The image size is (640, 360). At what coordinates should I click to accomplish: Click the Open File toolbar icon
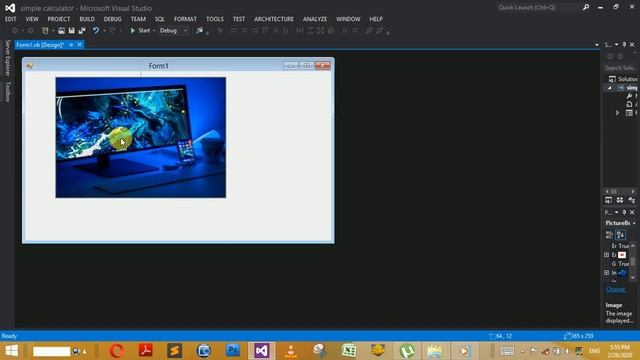tap(61, 31)
